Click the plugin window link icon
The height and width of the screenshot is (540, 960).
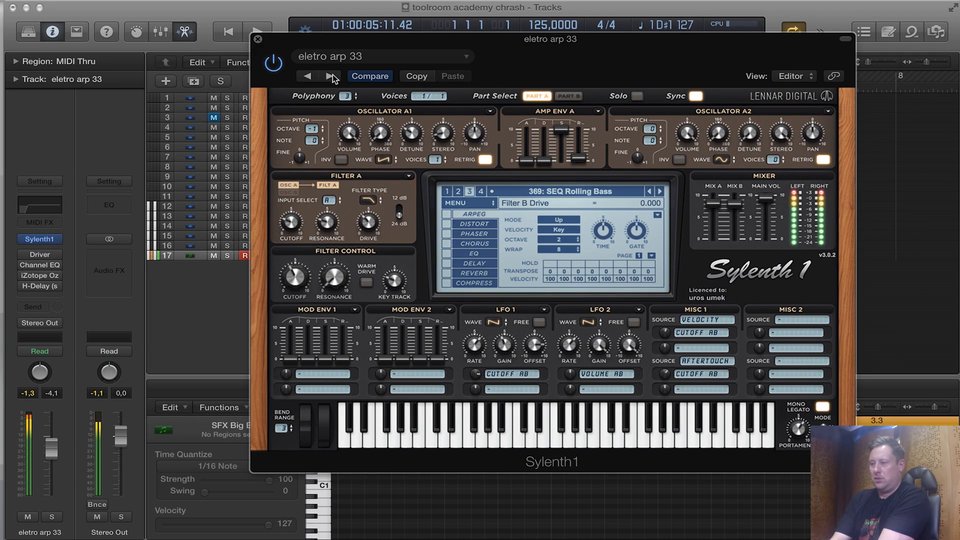tap(833, 76)
